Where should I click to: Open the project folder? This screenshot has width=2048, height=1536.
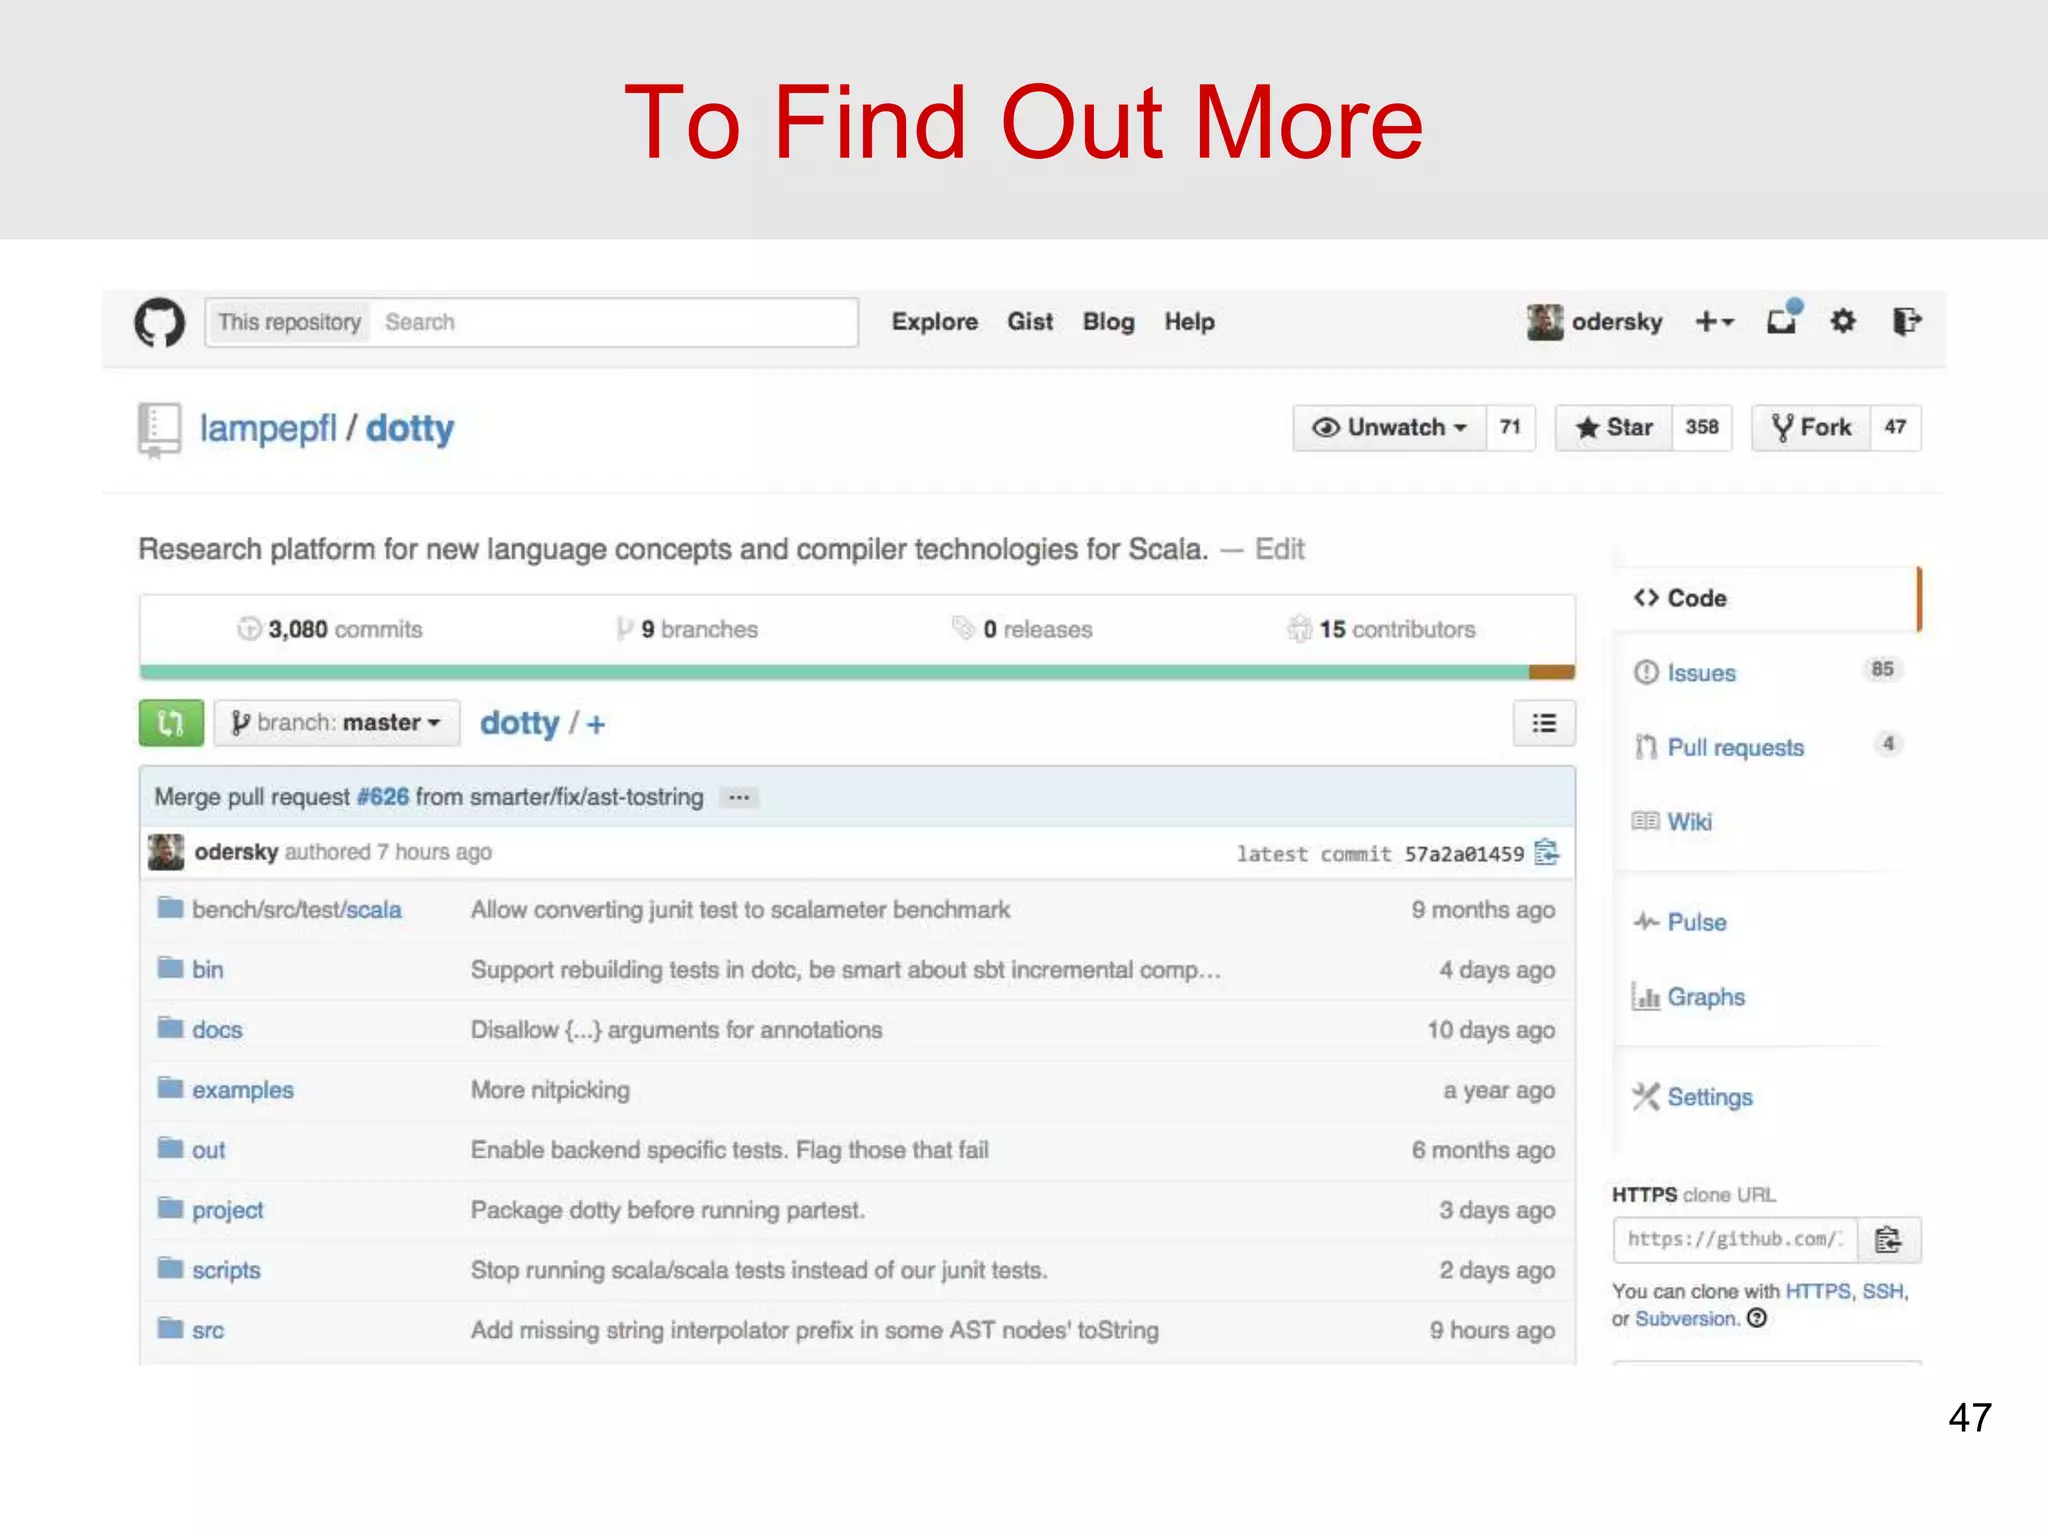coord(228,1210)
